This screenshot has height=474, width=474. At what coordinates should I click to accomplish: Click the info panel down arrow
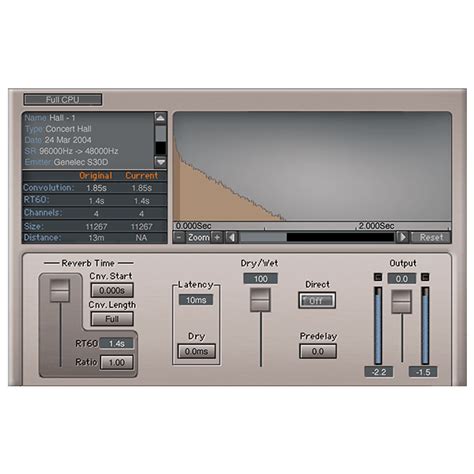pyautogui.click(x=161, y=162)
